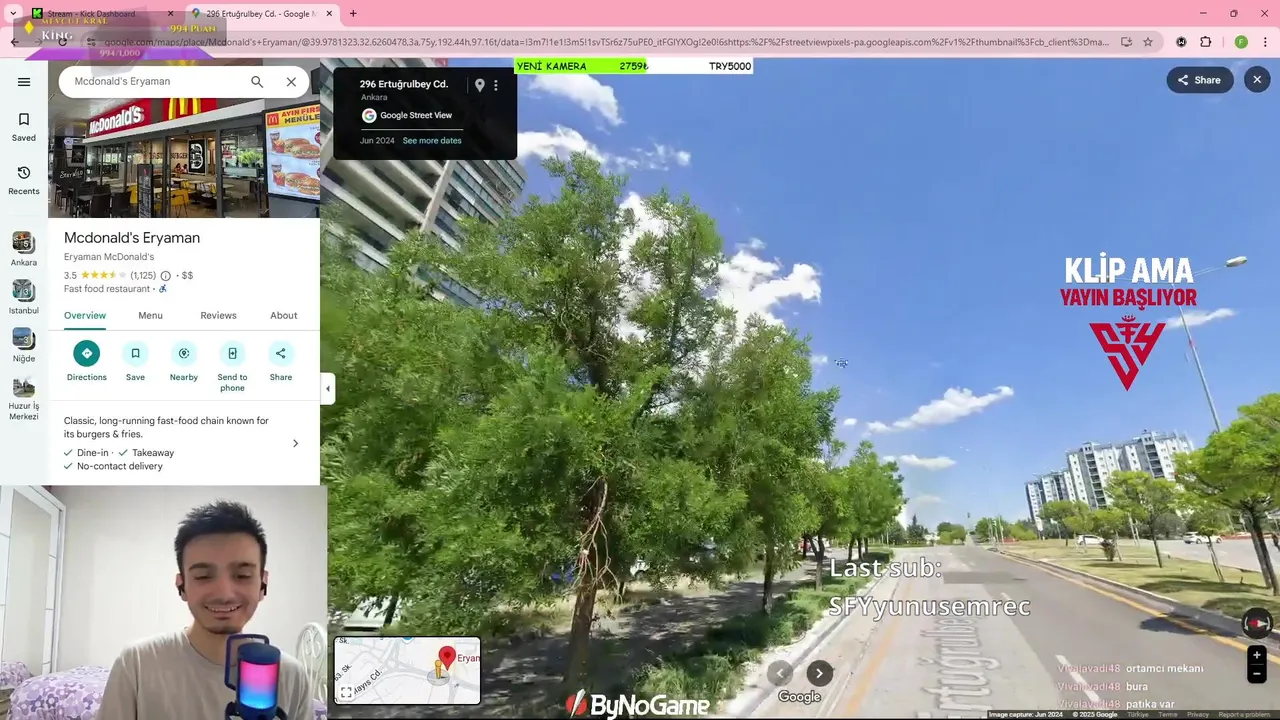Open Saved places in sidebar
The image size is (1280, 720).
(x=24, y=126)
